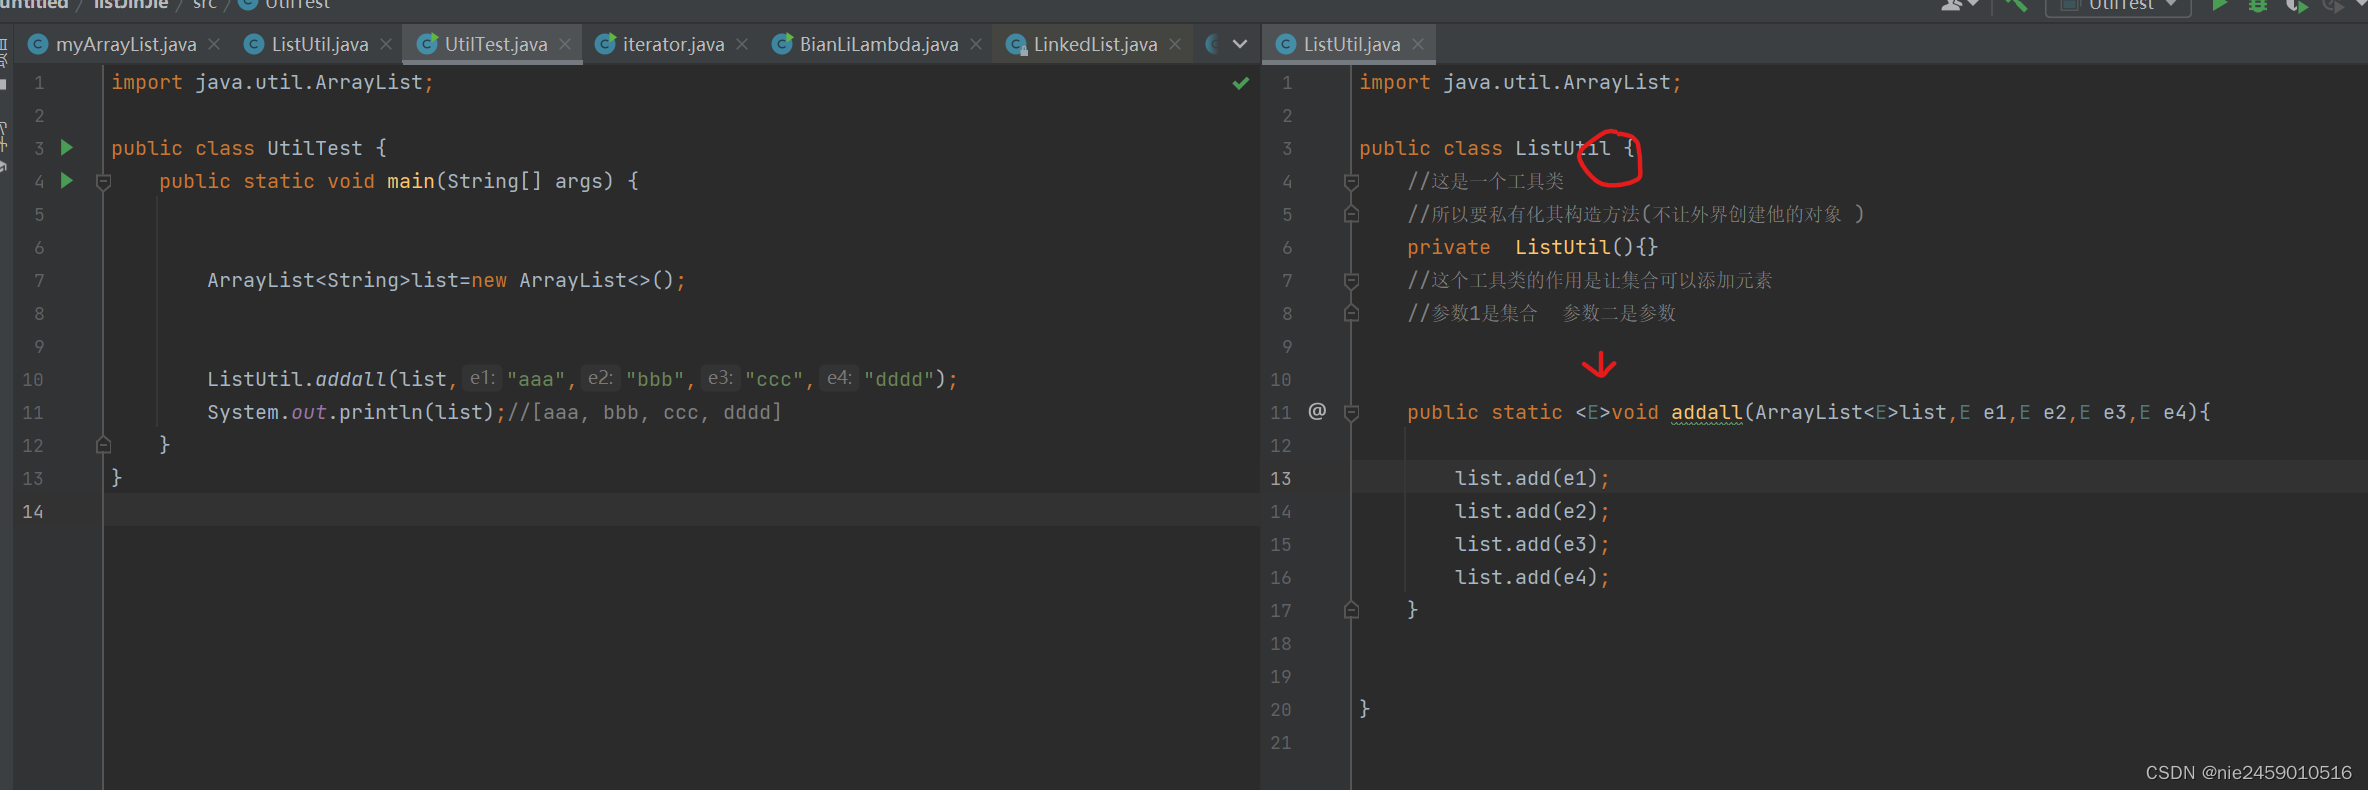
Task: Close the BianLiLambda.java tab
Action: [x=976, y=44]
